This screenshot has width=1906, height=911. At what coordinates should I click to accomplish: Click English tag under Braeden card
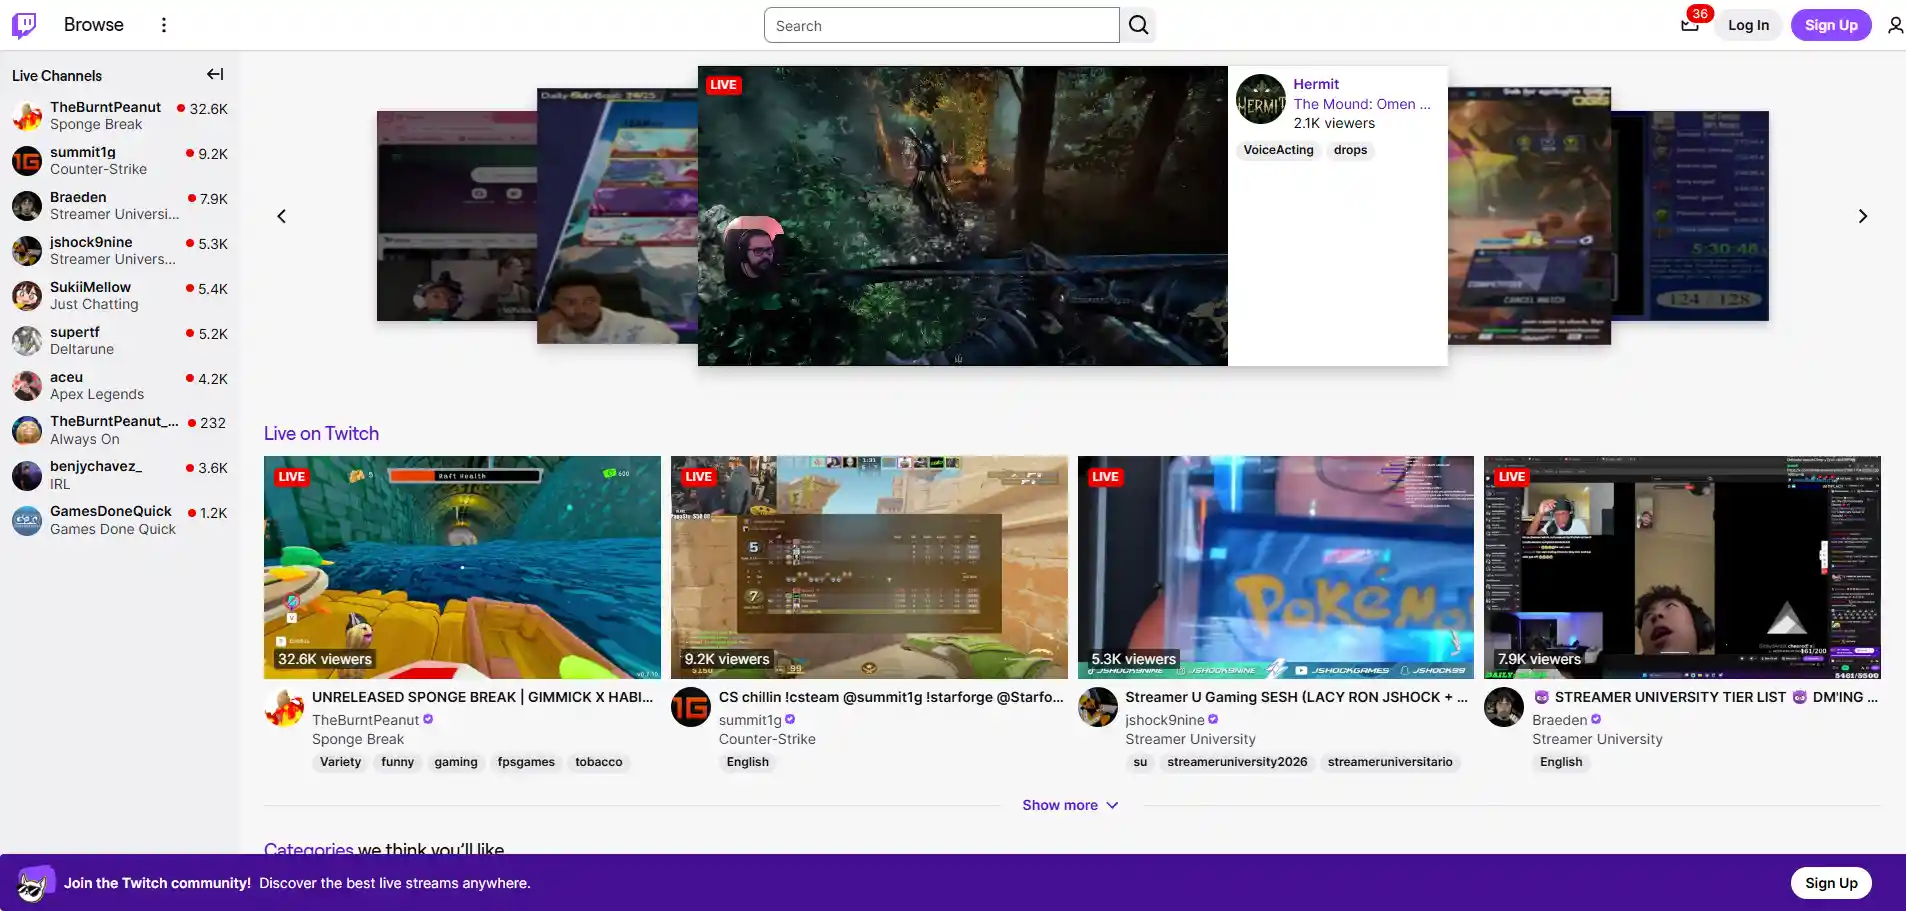[1561, 762]
